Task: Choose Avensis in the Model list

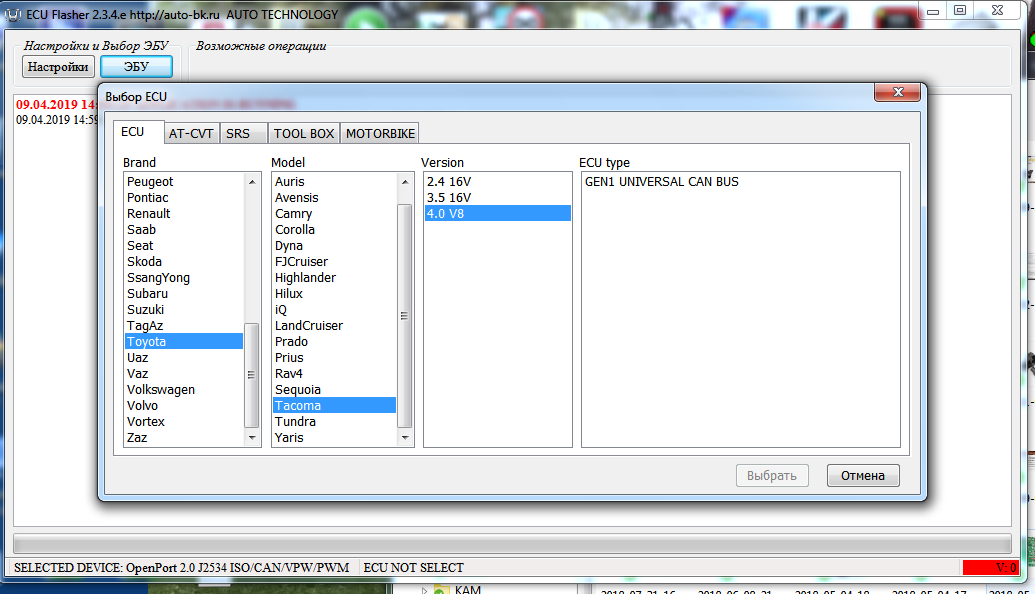Action: 335,197
